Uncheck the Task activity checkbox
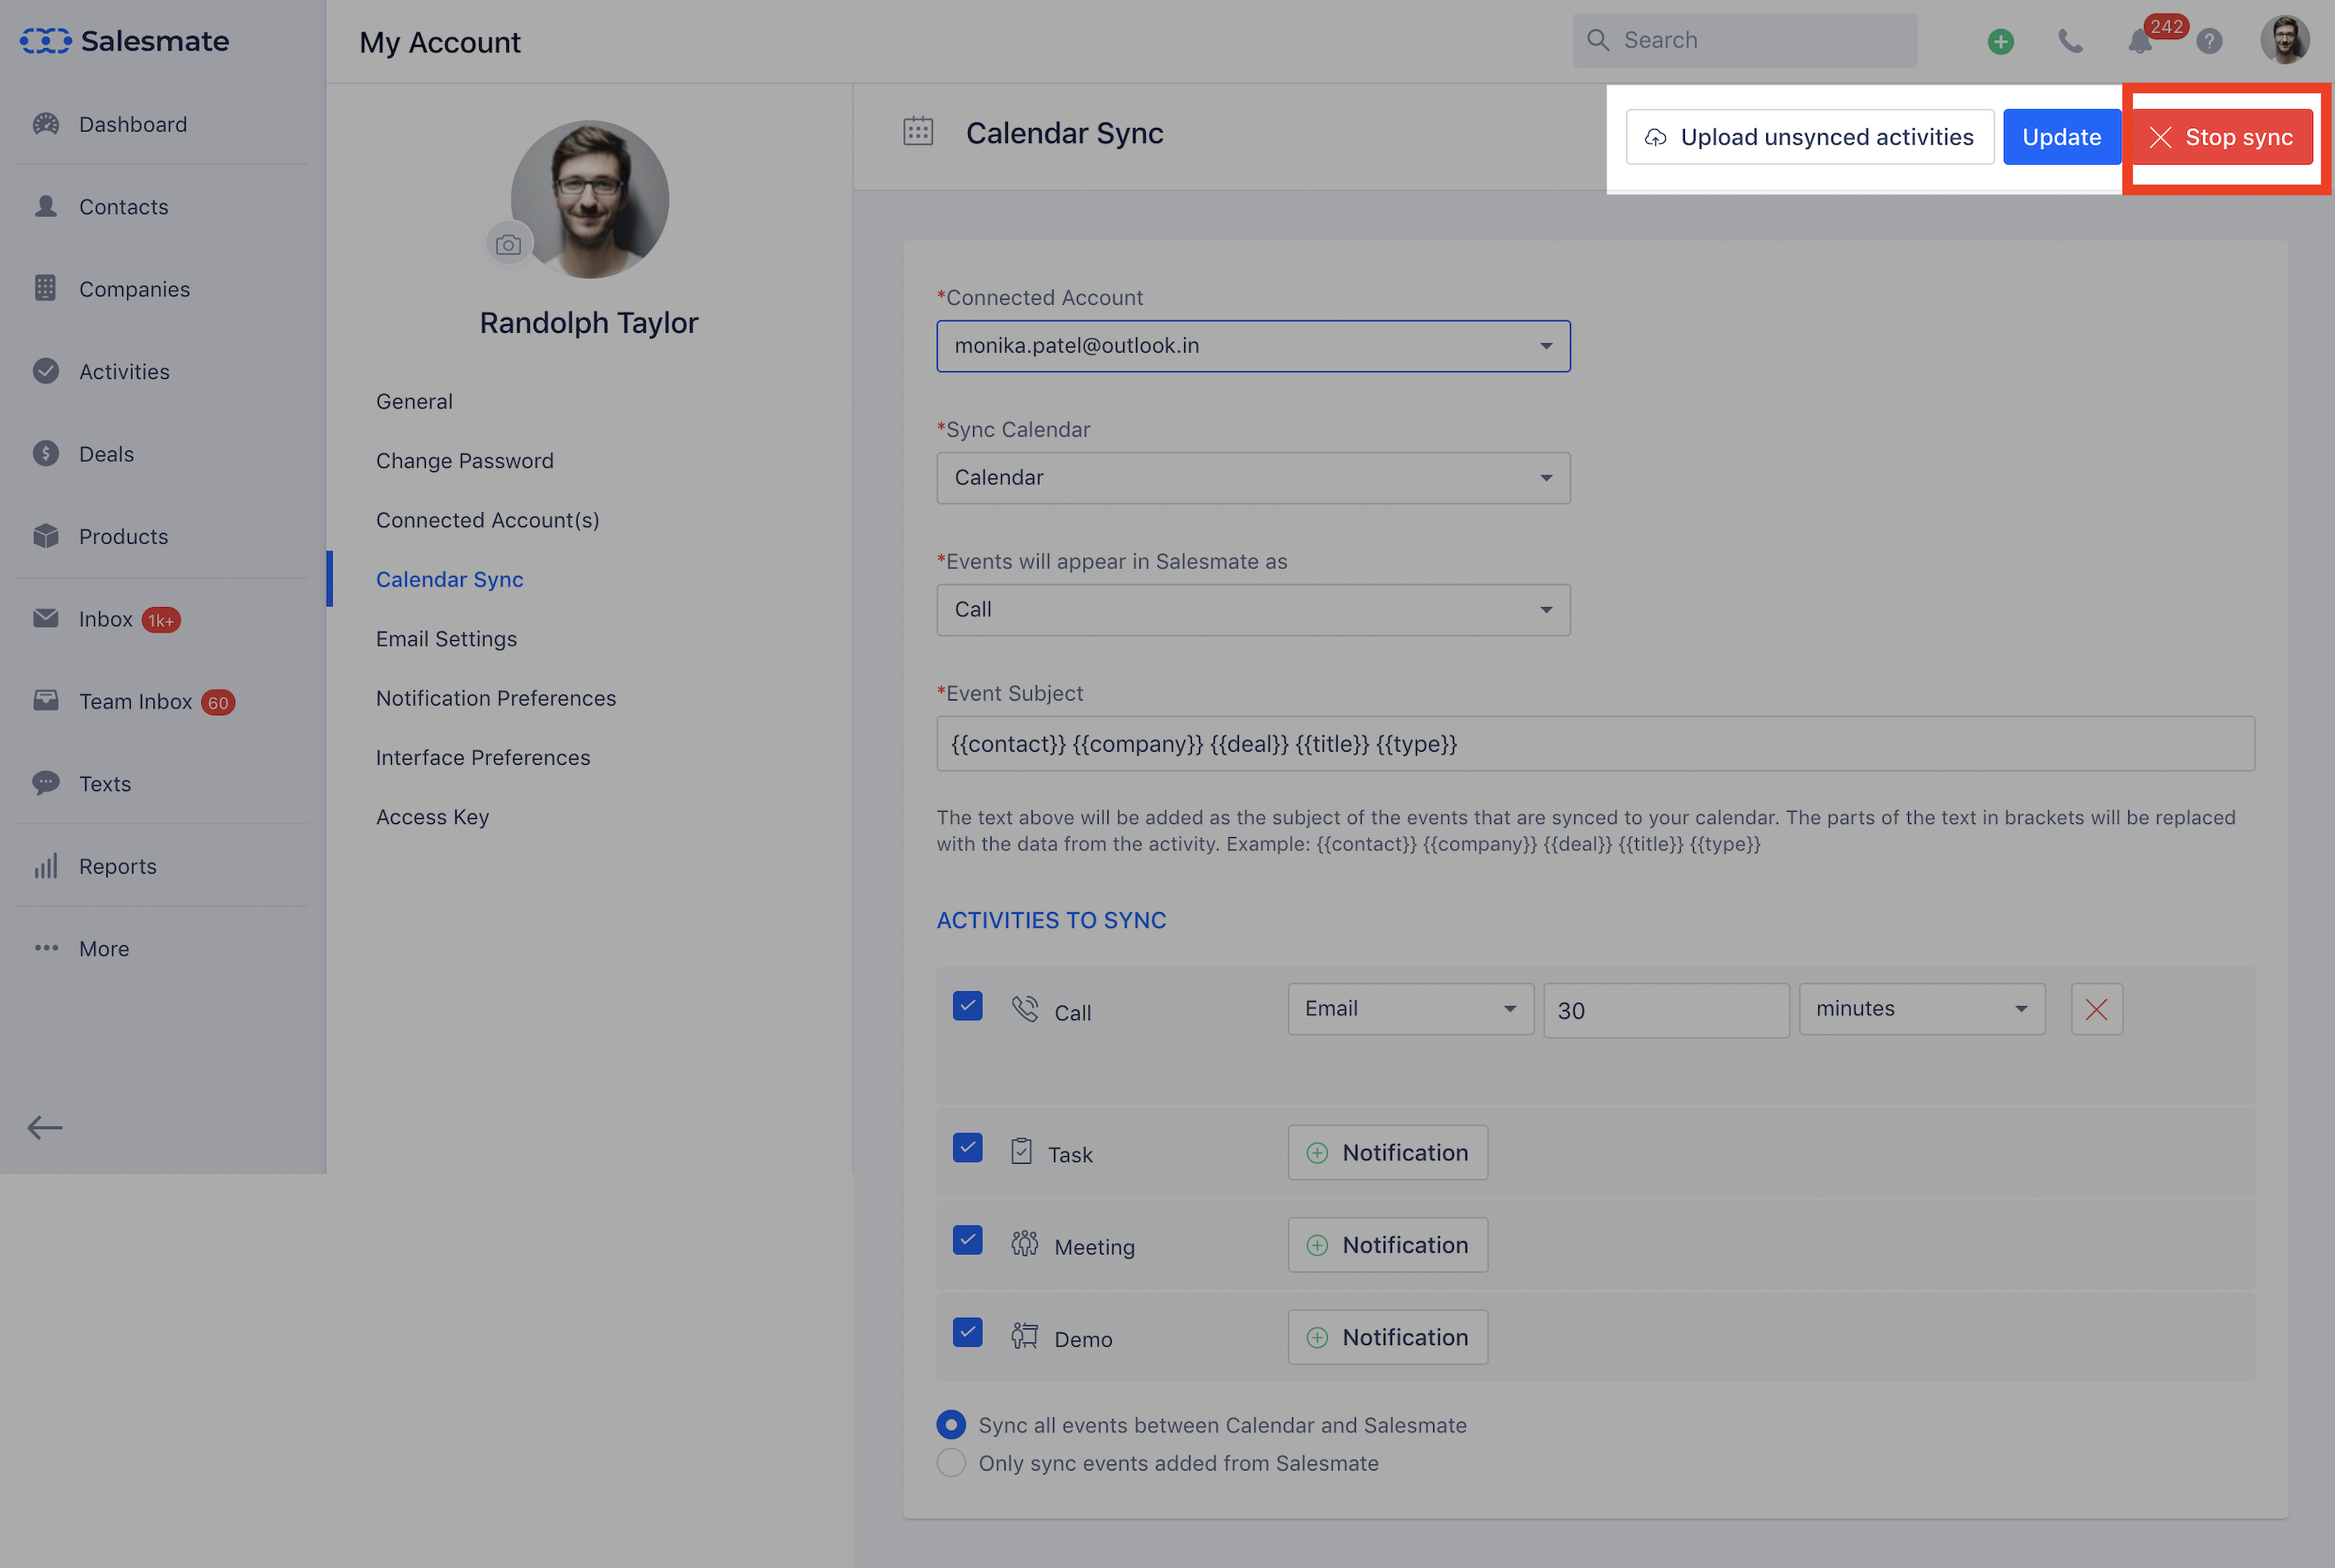Image resolution: width=2335 pixels, height=1568 pixels. 968,1148
